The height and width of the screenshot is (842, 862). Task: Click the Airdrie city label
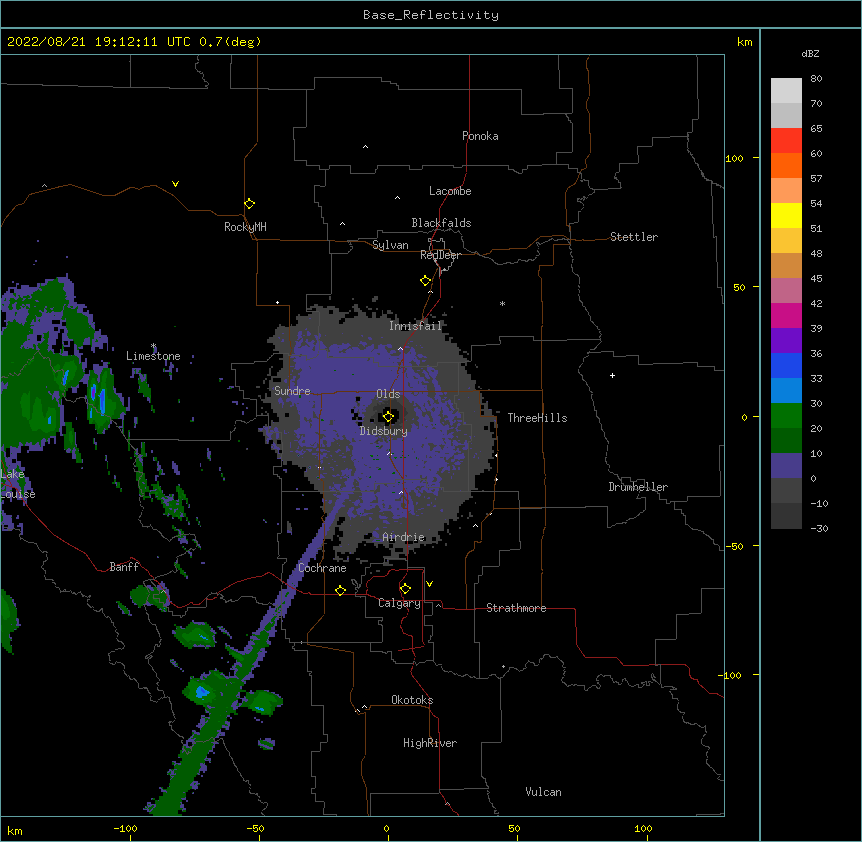tap(404, 537)
